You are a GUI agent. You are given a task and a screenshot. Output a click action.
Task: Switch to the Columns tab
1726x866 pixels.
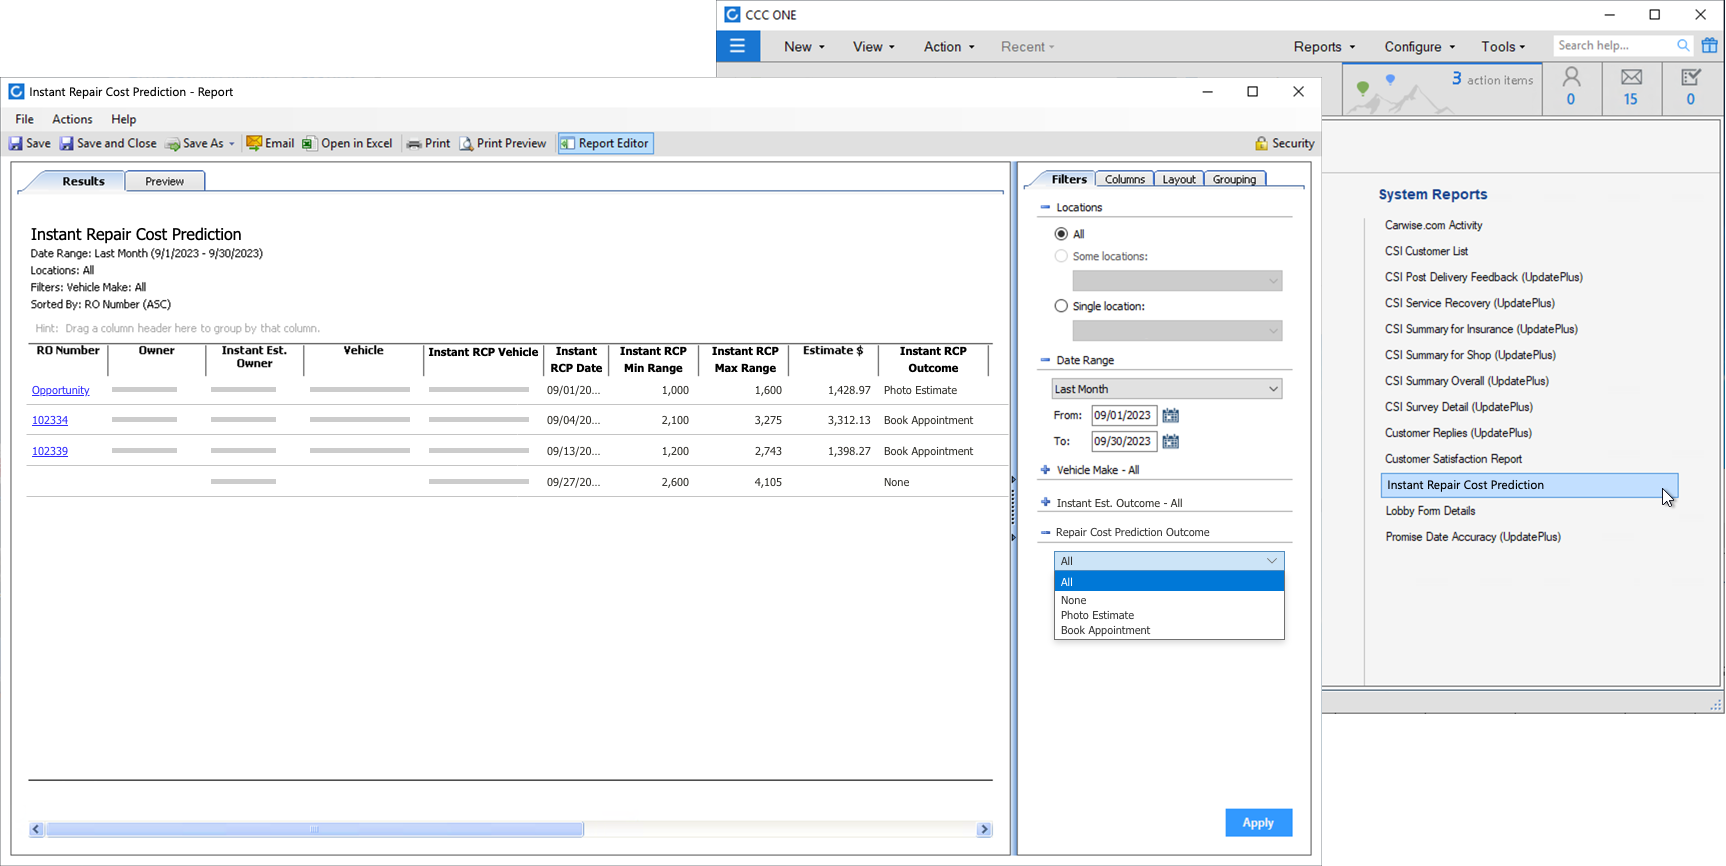tap(1124, 180)
